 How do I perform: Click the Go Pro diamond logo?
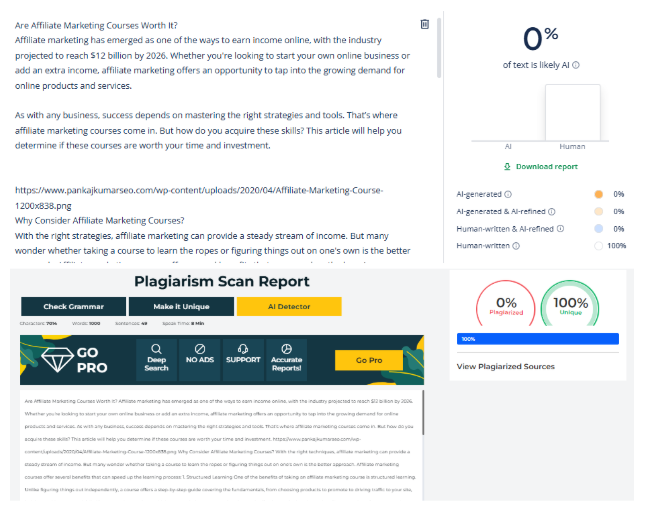(x=57, y=360)
